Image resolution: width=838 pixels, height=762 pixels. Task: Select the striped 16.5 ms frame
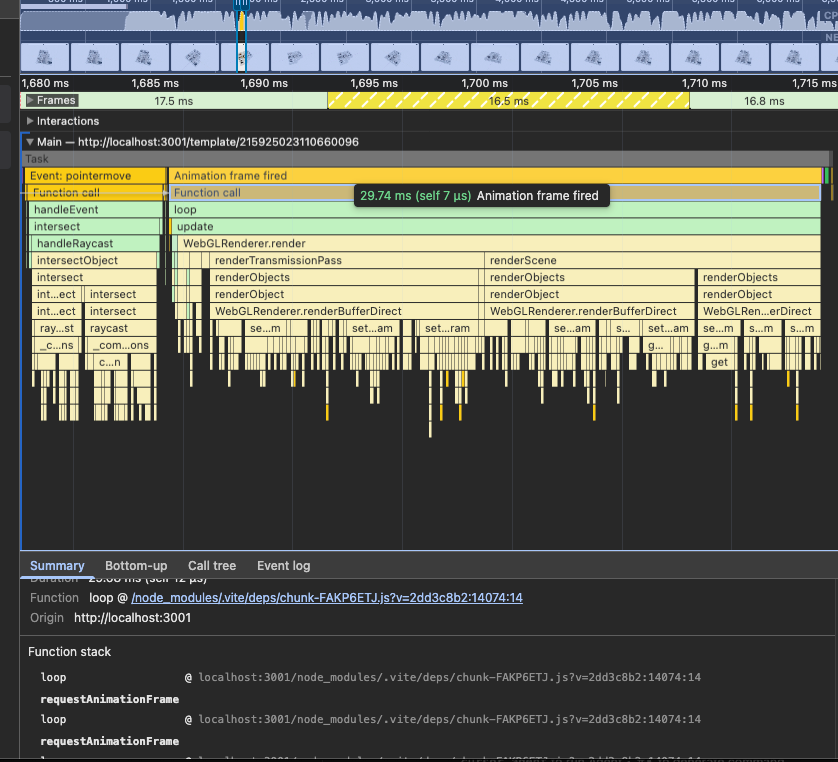tap(508, 101)
